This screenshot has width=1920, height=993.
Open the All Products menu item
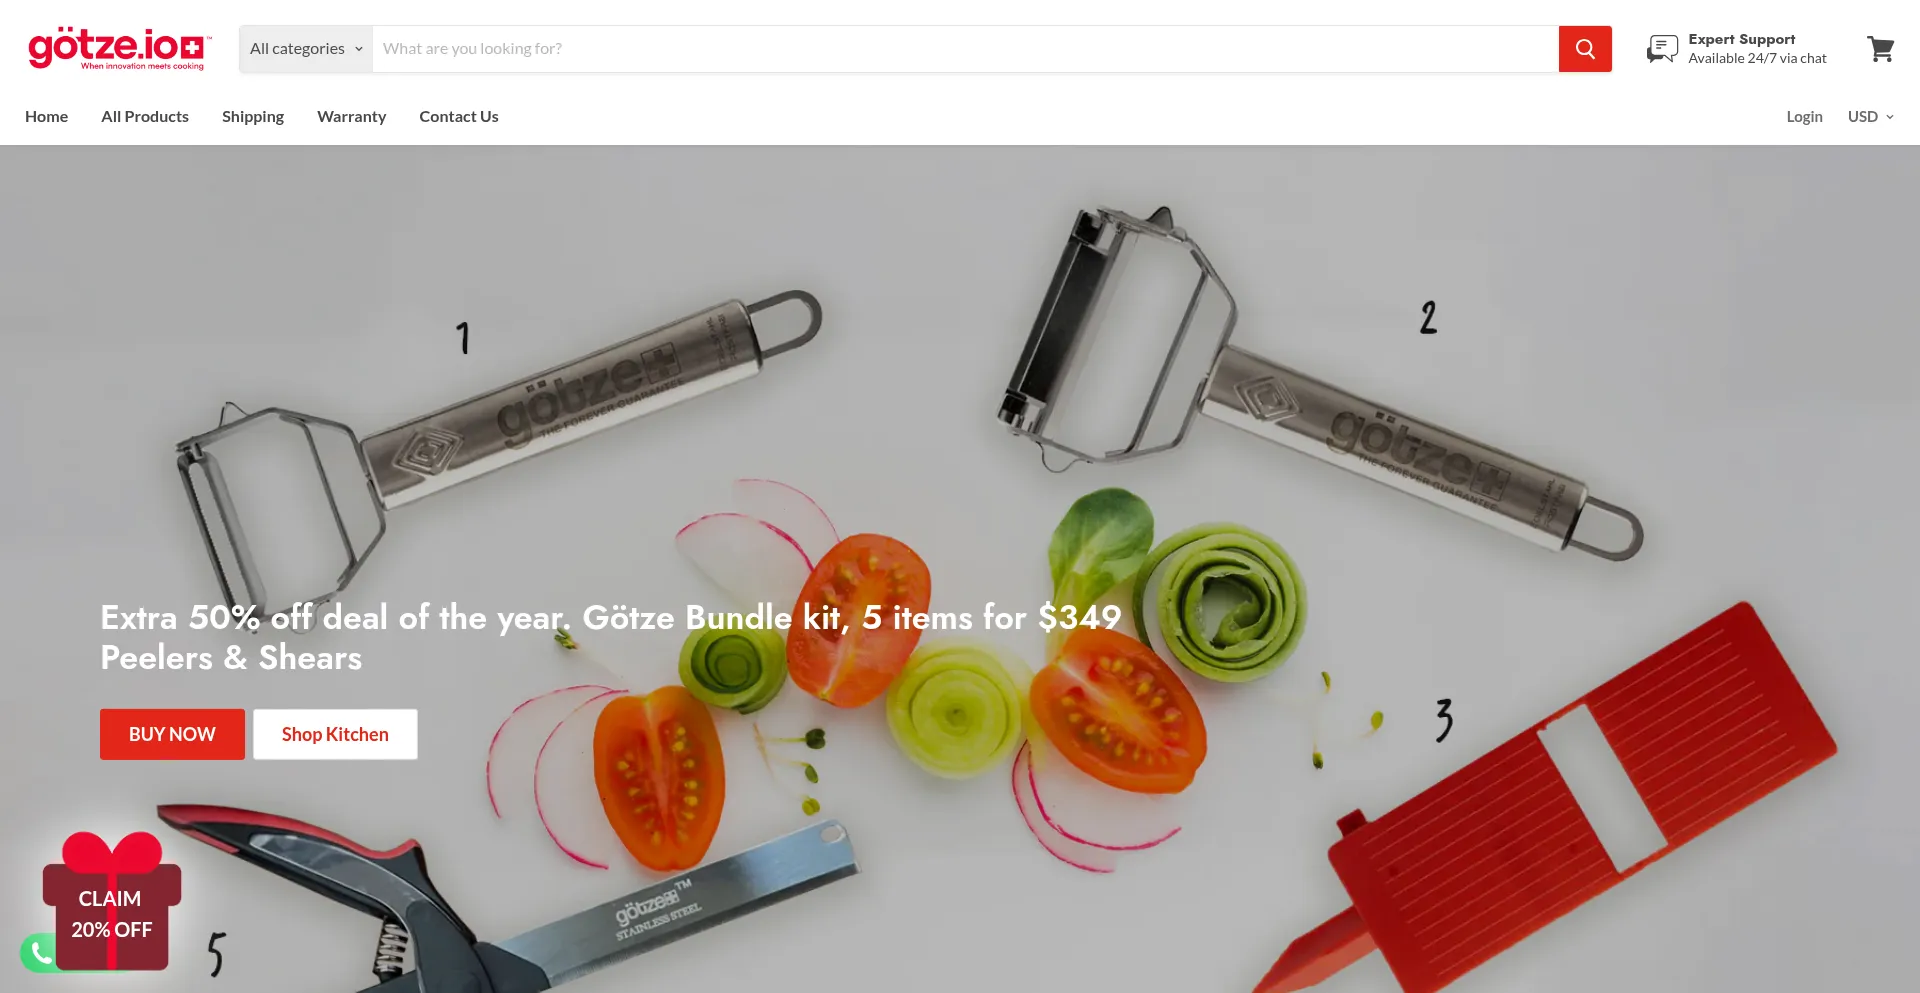tap(145, 117)
